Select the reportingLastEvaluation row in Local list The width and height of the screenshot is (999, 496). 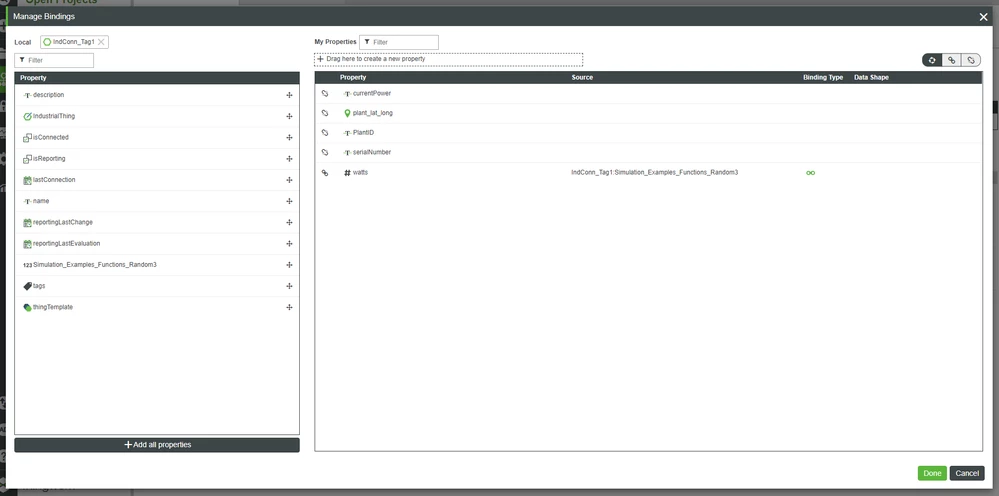157,244
